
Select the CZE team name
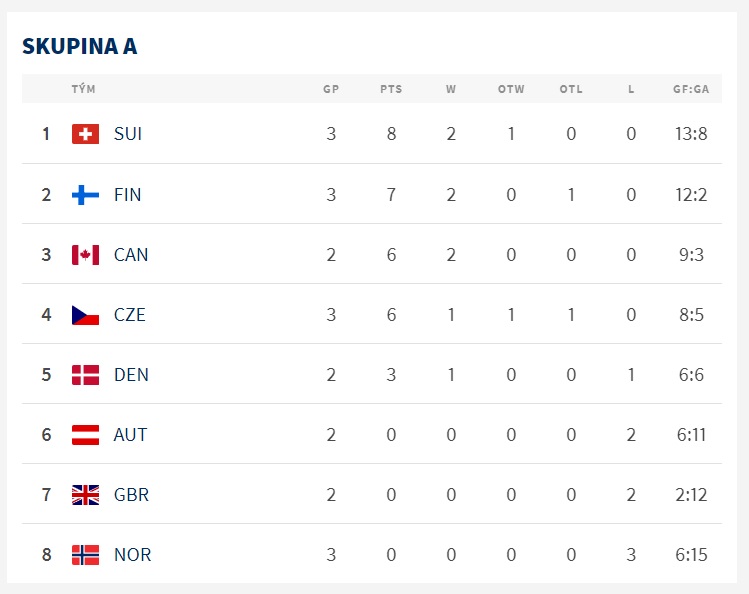coord(129,315)
